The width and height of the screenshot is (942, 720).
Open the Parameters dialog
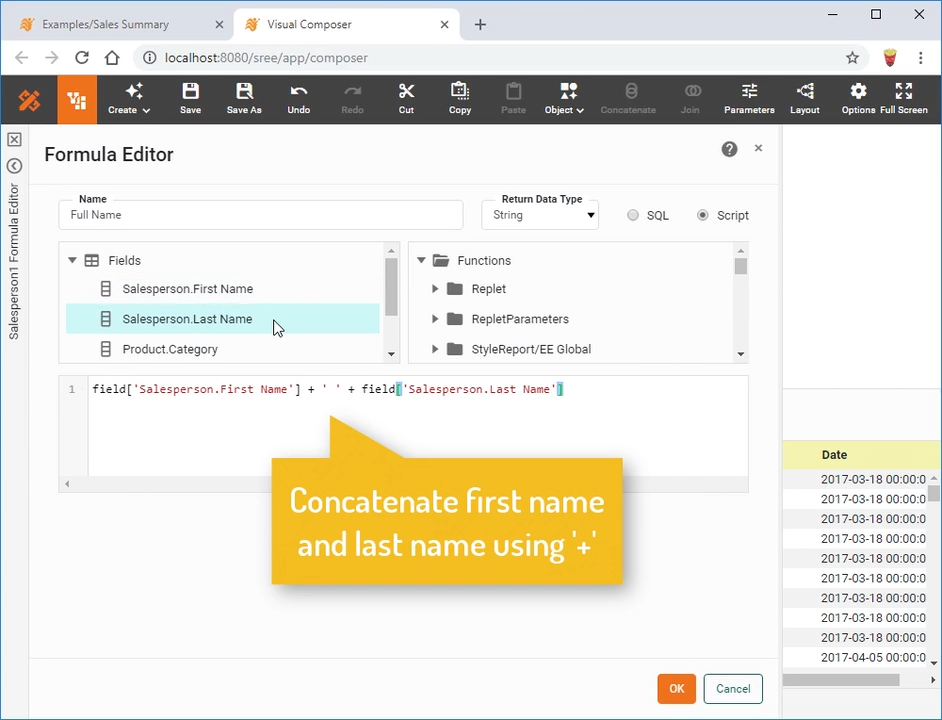(749, 99)
